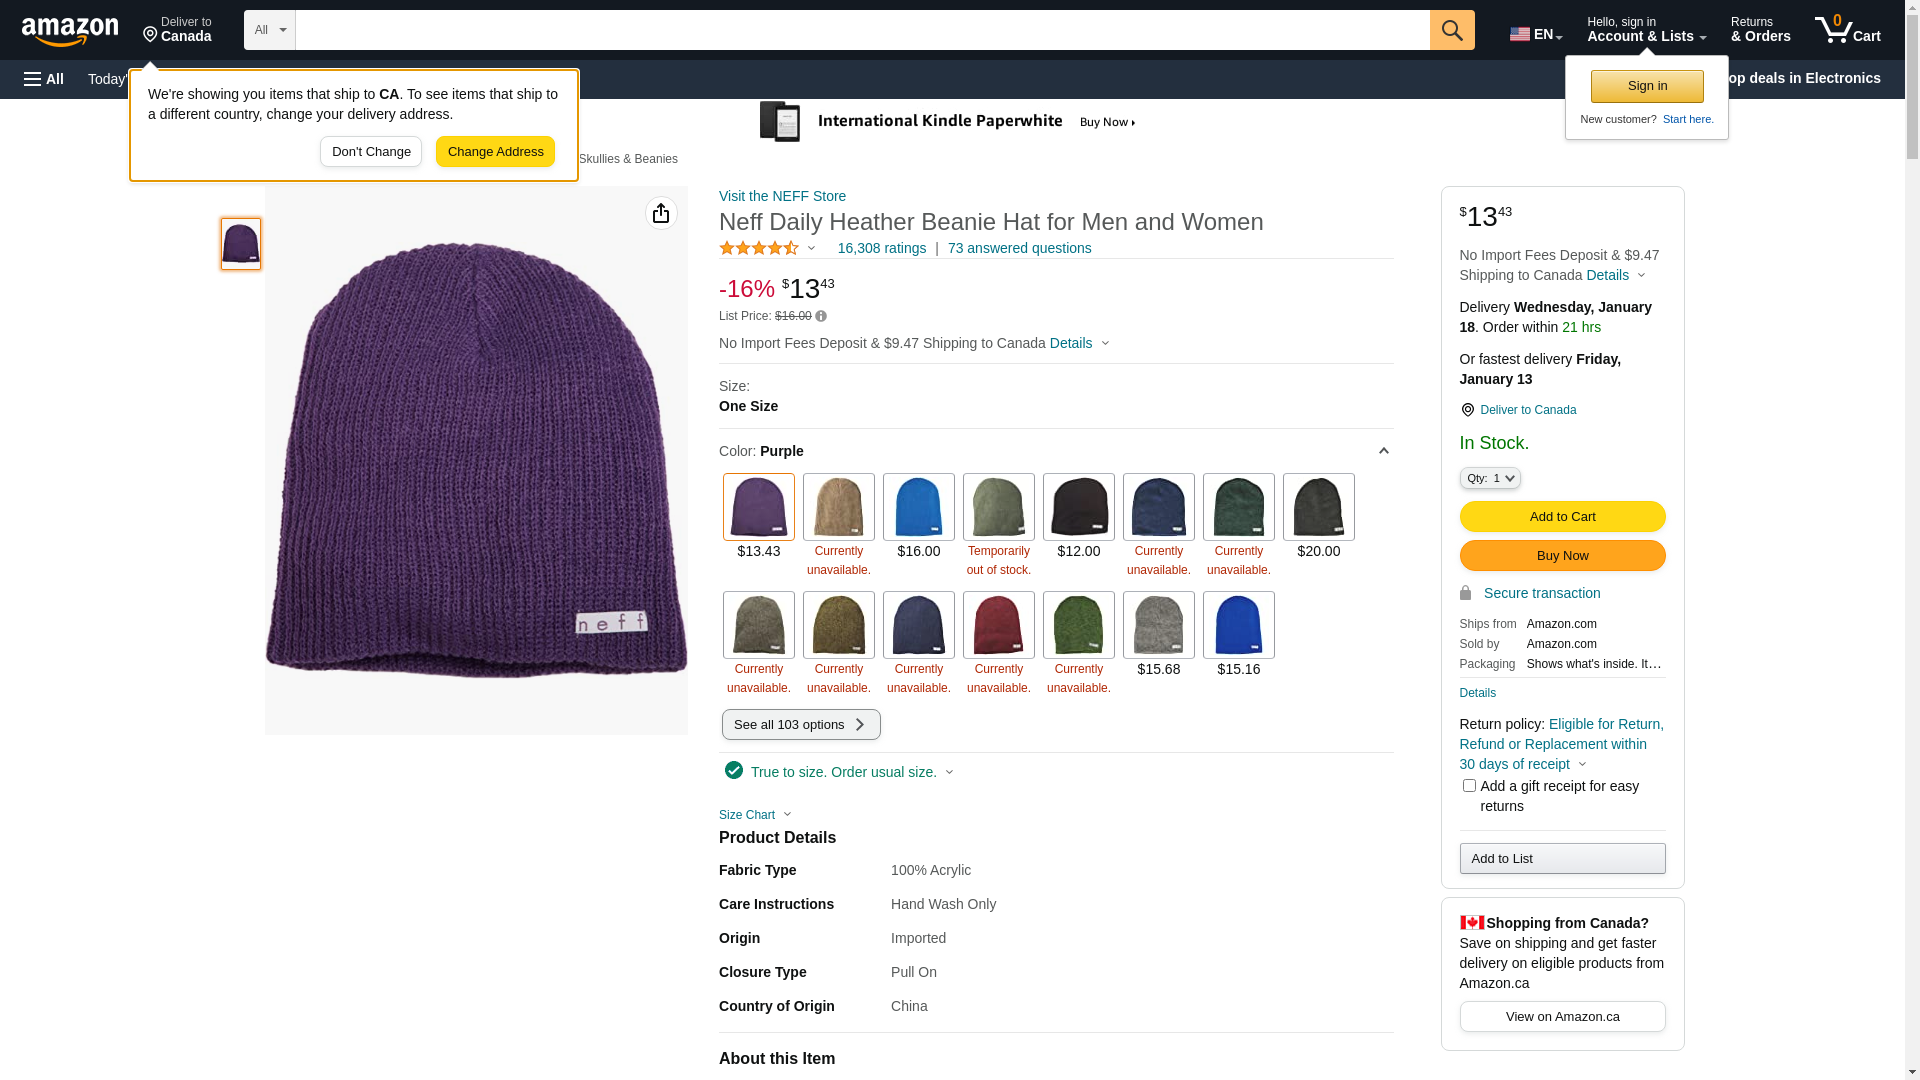
Task: Select the $15.16 blue beanie swatch
Action: (1238, 625)
